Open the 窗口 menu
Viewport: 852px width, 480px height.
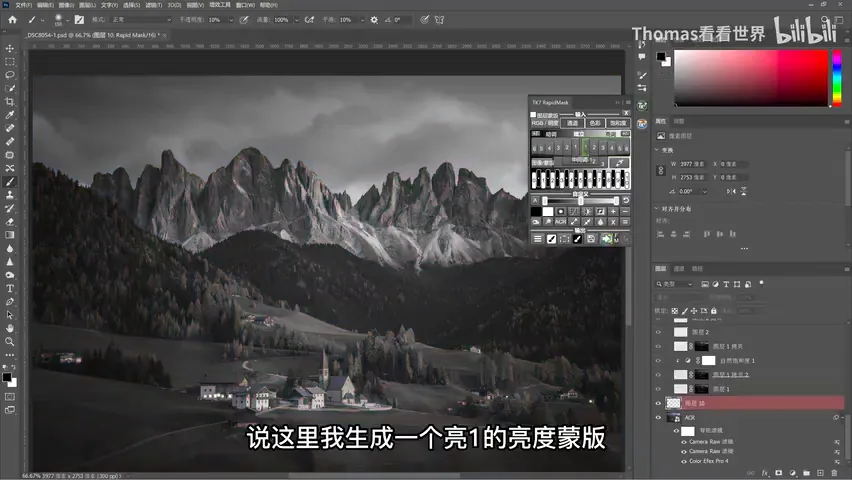point(246,5)
